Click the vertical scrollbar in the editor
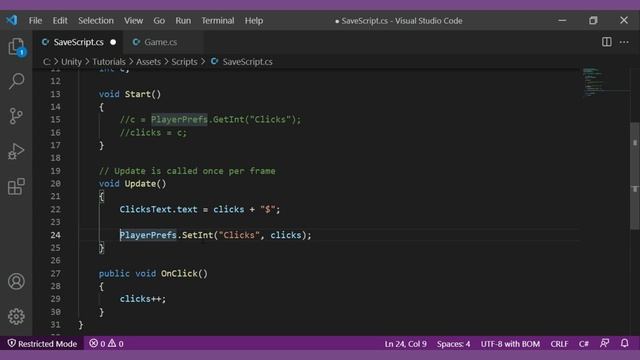 coord(635,176)
